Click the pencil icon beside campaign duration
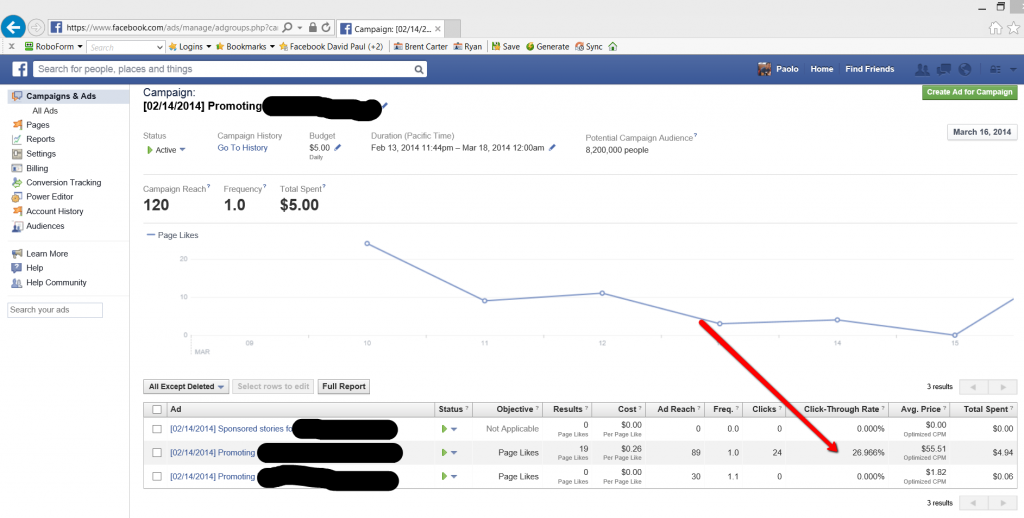The width and height of the screenshot is (1024, 518). (551, 147)
